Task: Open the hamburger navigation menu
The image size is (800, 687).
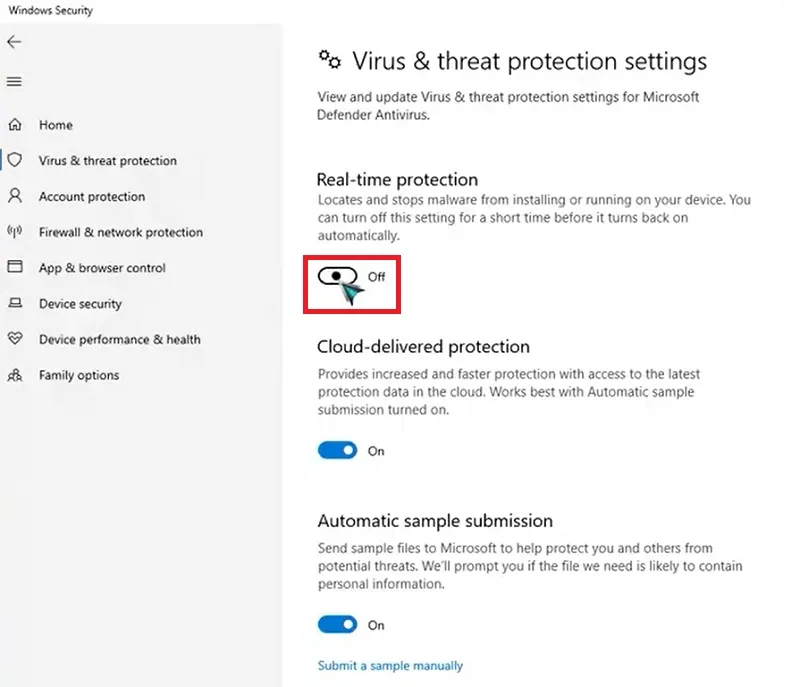Action: click(x=14, y=82)
